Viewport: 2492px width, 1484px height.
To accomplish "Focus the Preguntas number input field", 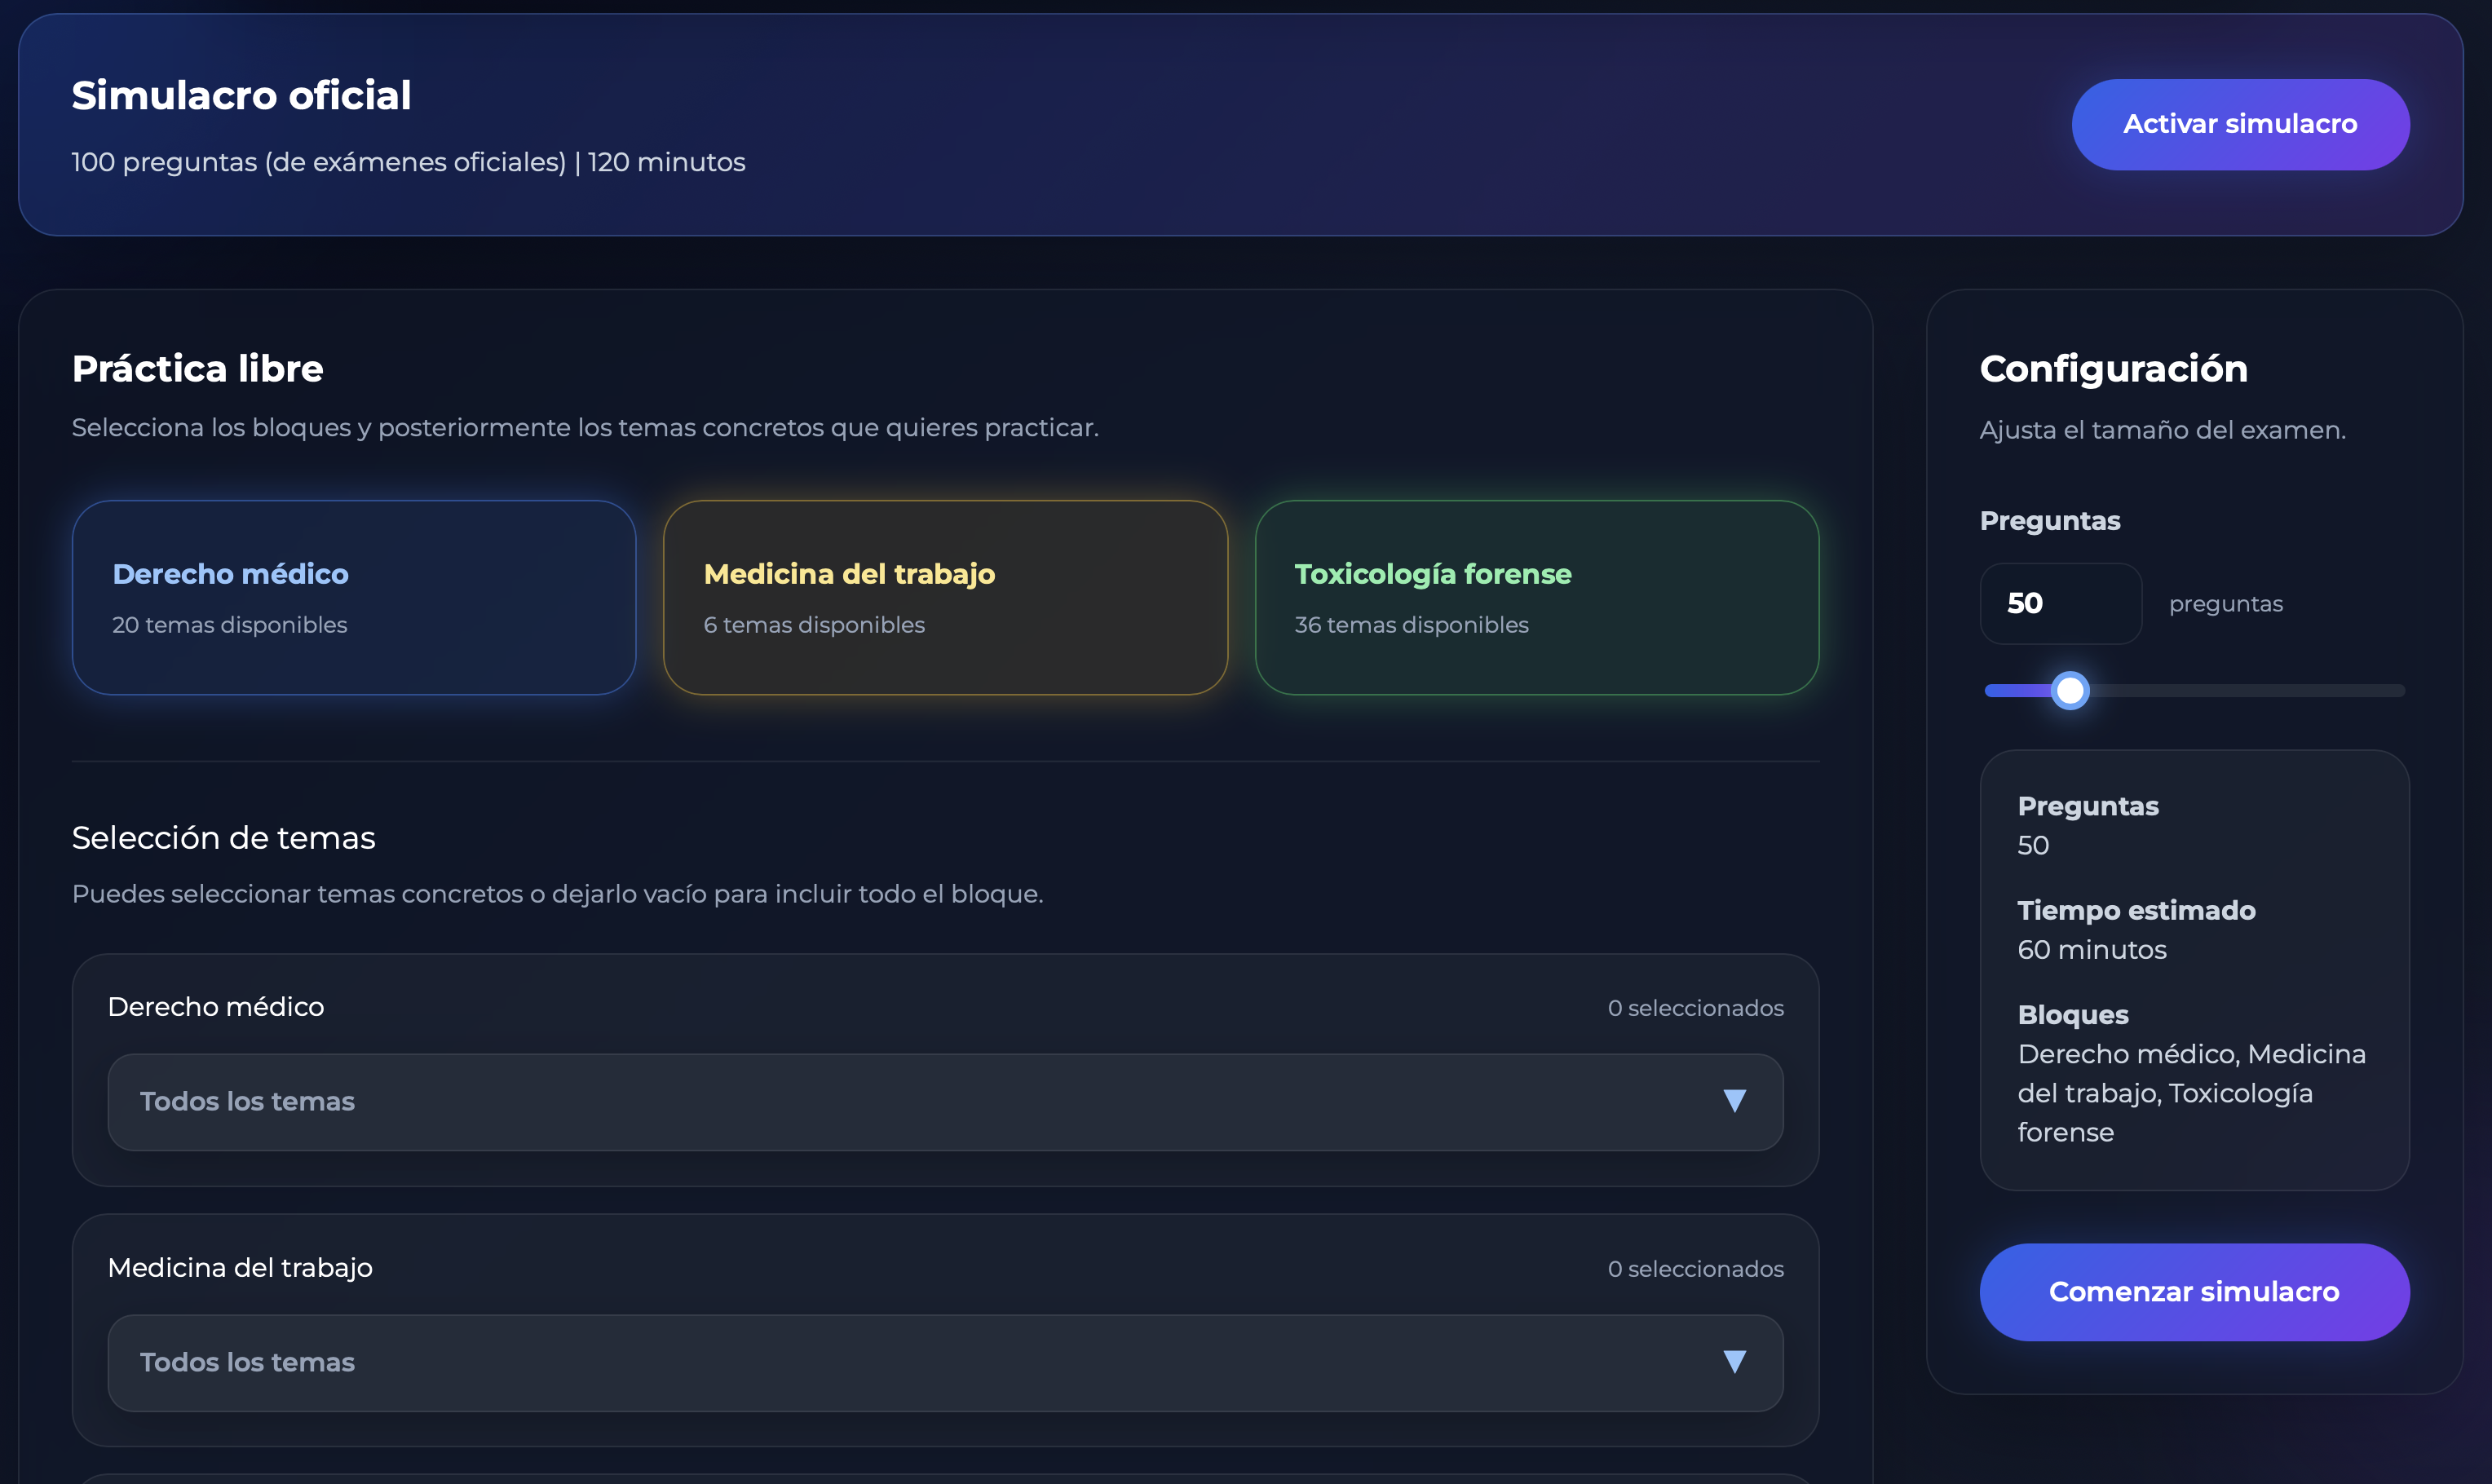I will point(2061,603).
